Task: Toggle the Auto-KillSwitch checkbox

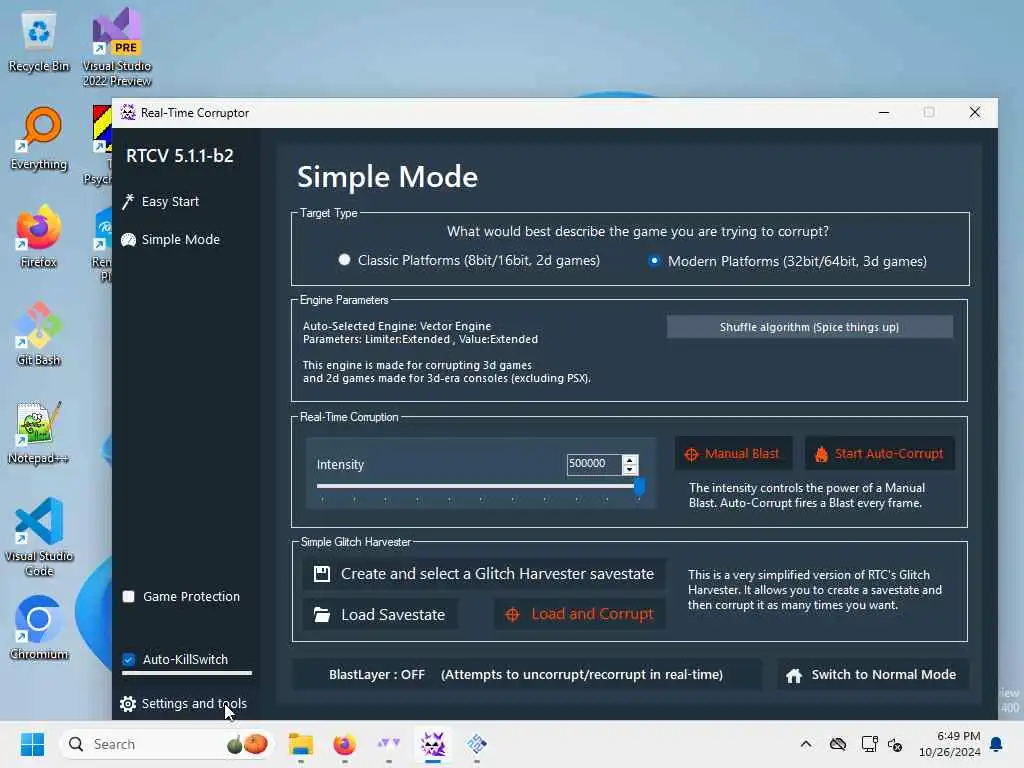Action: [x=129, y=659]
